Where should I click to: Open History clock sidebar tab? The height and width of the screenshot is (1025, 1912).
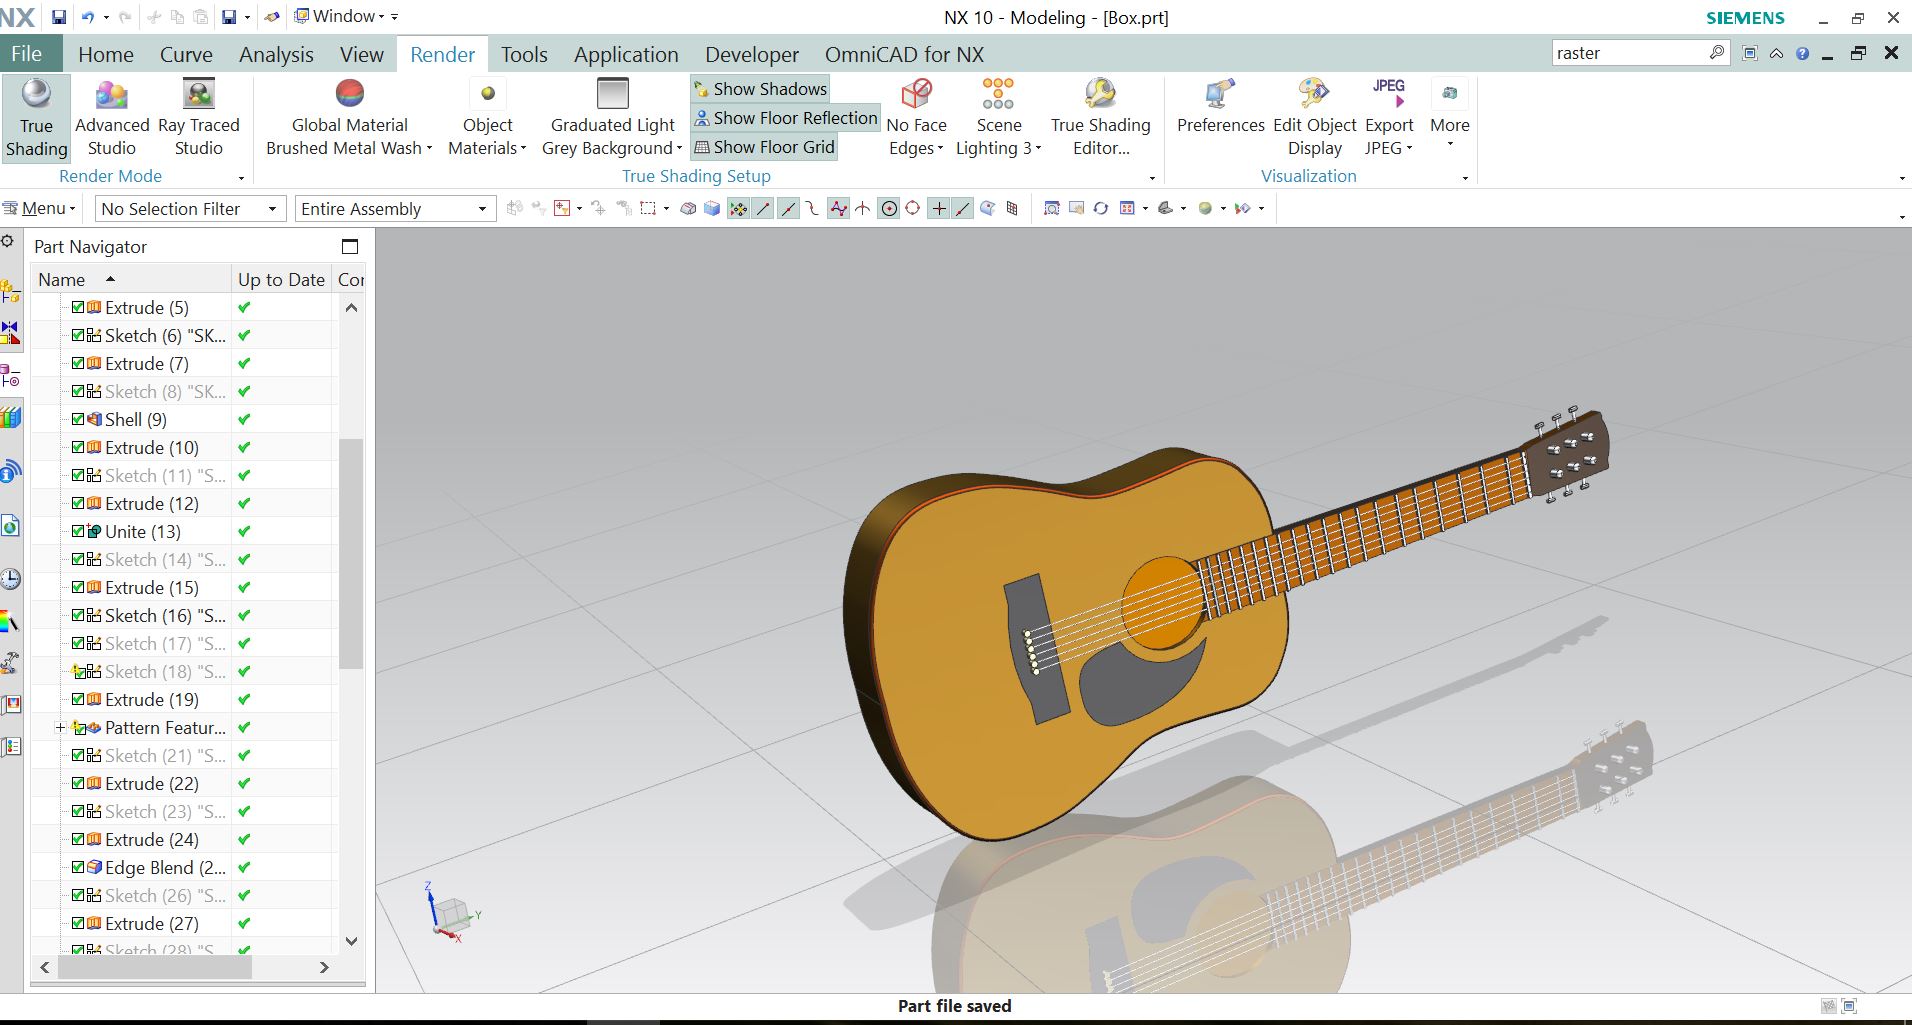[x=10, y=579]
